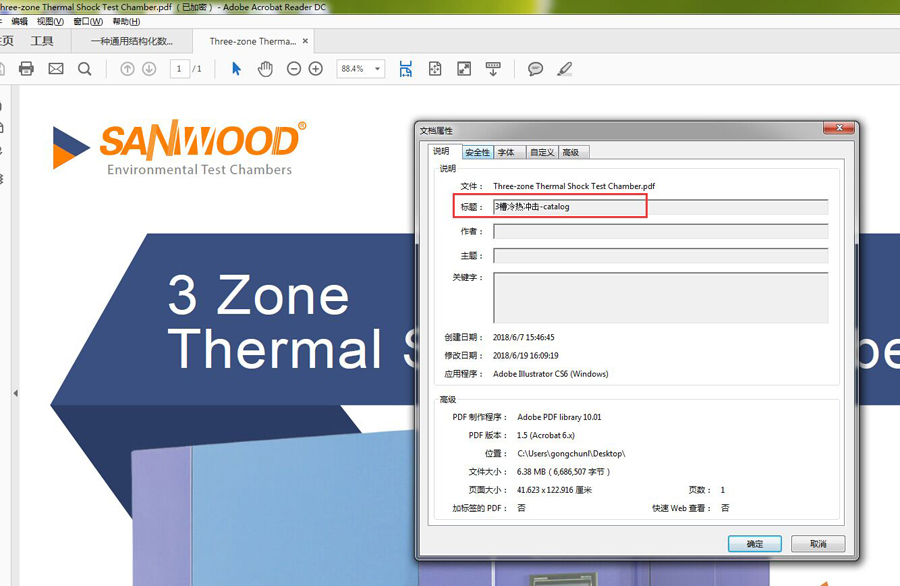Image resolution: width=900 pixels, height=586 pixels.
Task: Click the comment speech bubble icon
Action: click(536, 69)
